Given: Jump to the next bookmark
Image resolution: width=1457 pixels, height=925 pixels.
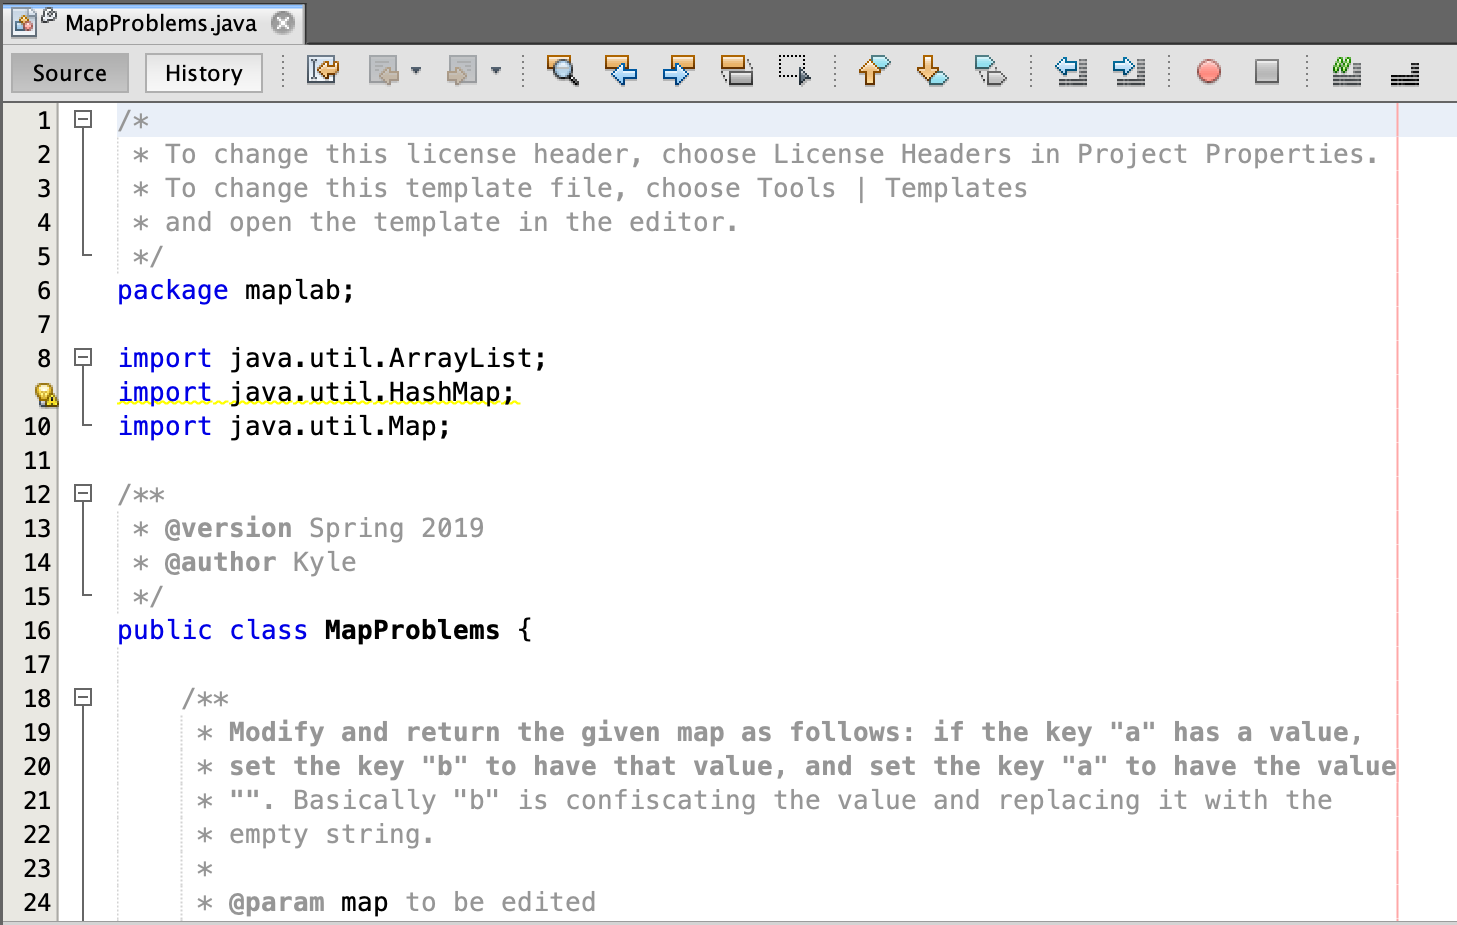Looking at the screenshot, I should click(932, 71).
